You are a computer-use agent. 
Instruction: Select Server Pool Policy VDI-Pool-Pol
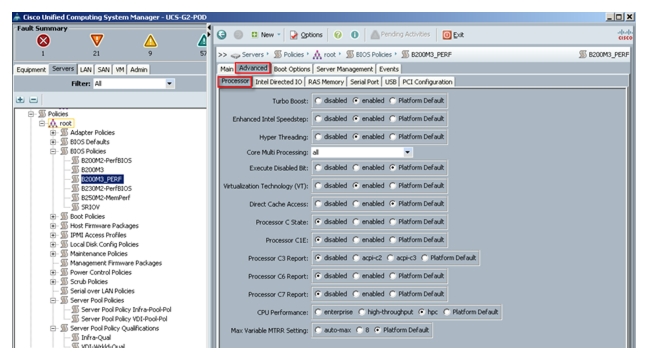coord(124,319)
